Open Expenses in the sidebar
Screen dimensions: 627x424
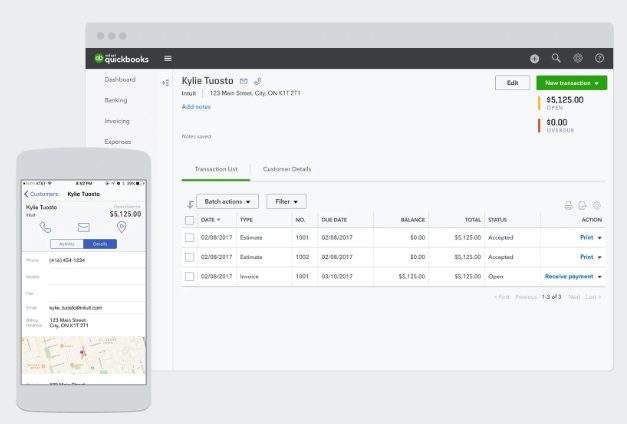click(118, 142)
